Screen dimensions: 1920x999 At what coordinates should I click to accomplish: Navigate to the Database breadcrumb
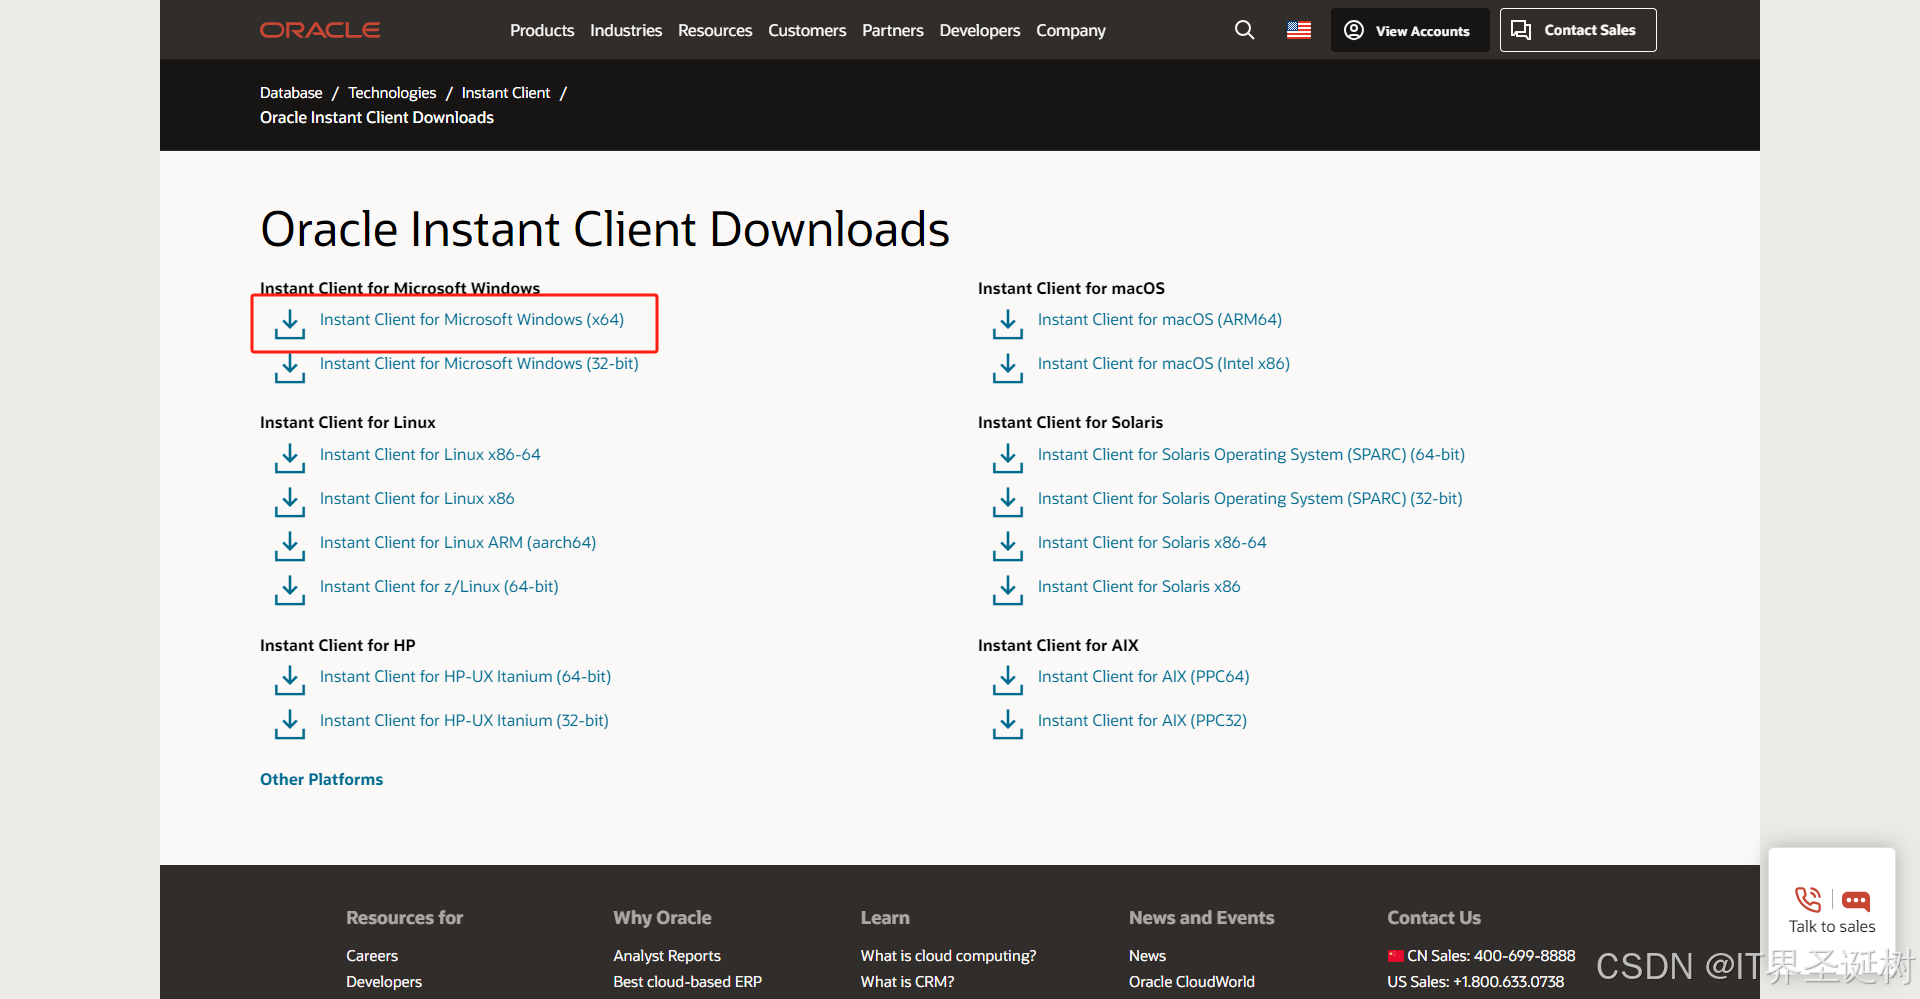pyautogui.click(x=290, y=92)
